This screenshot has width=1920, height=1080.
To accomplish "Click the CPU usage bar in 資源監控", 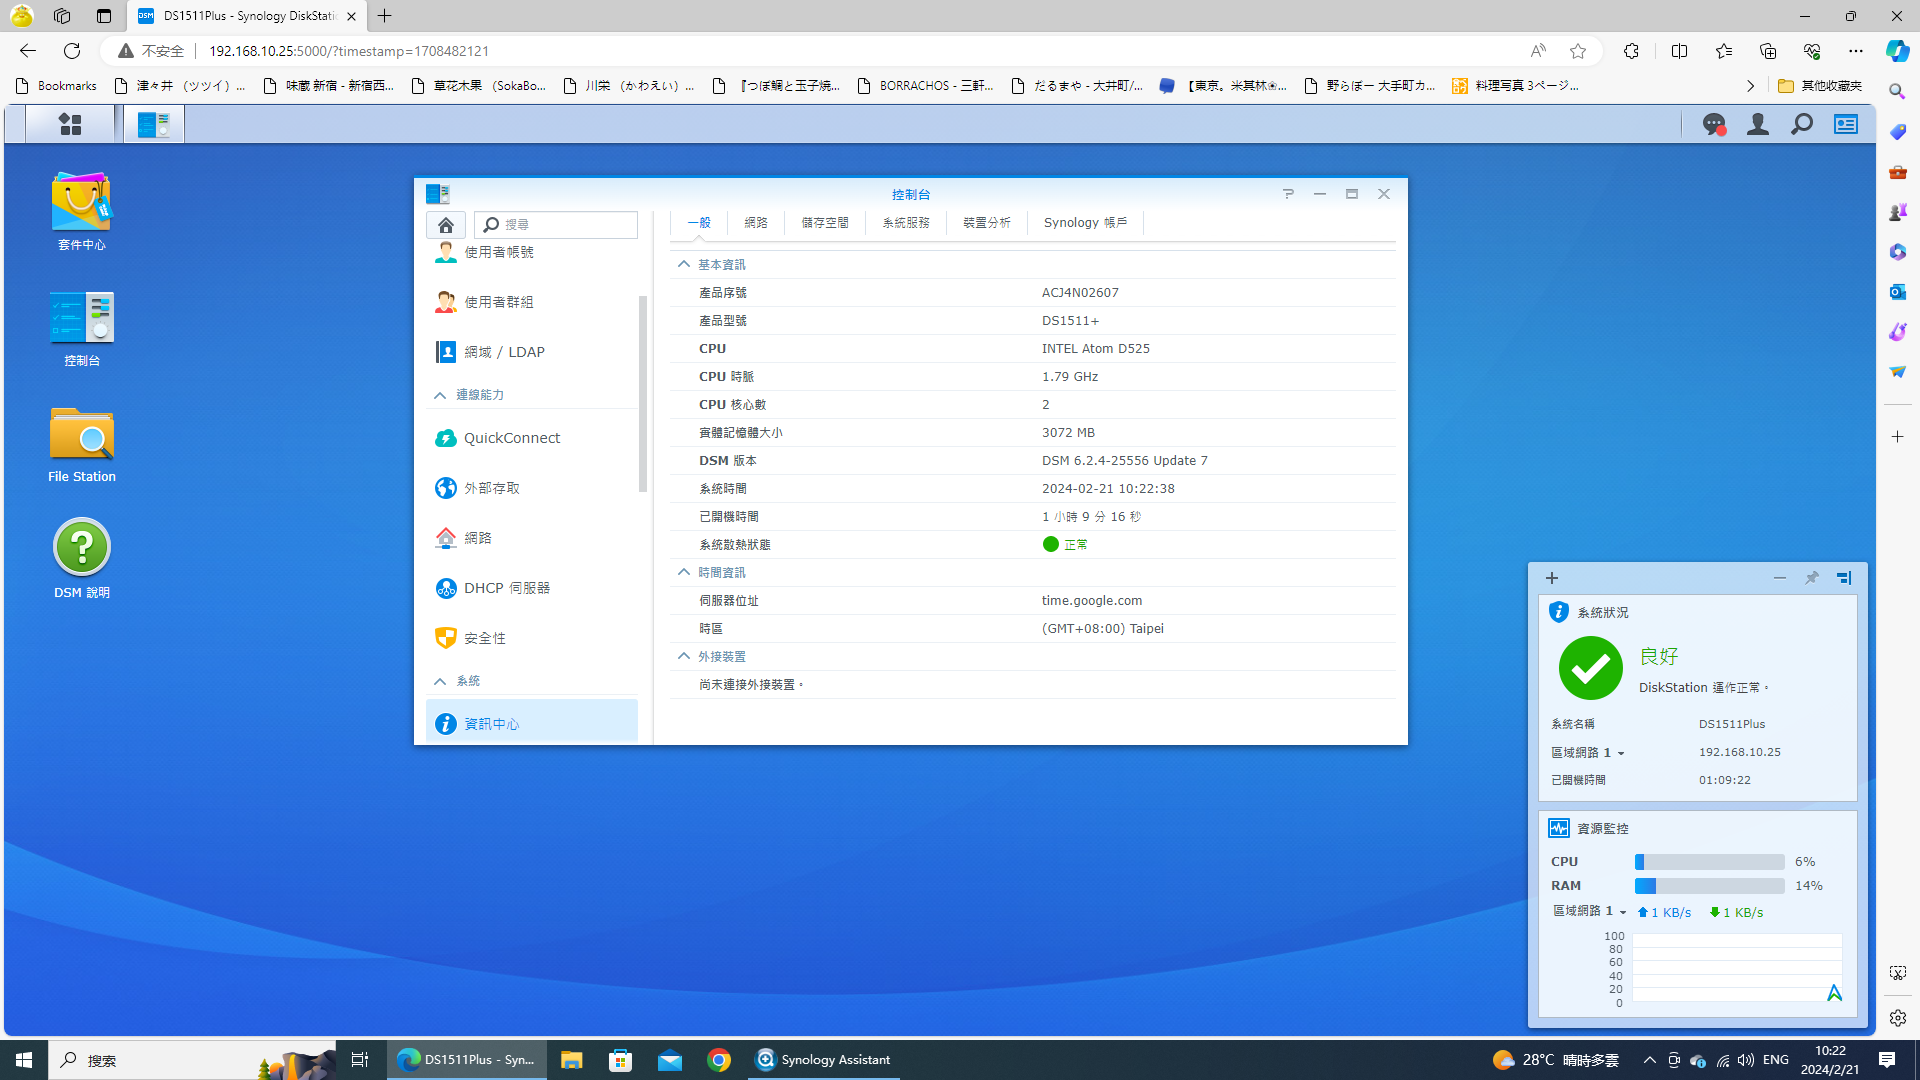I will pos(1710,862).
